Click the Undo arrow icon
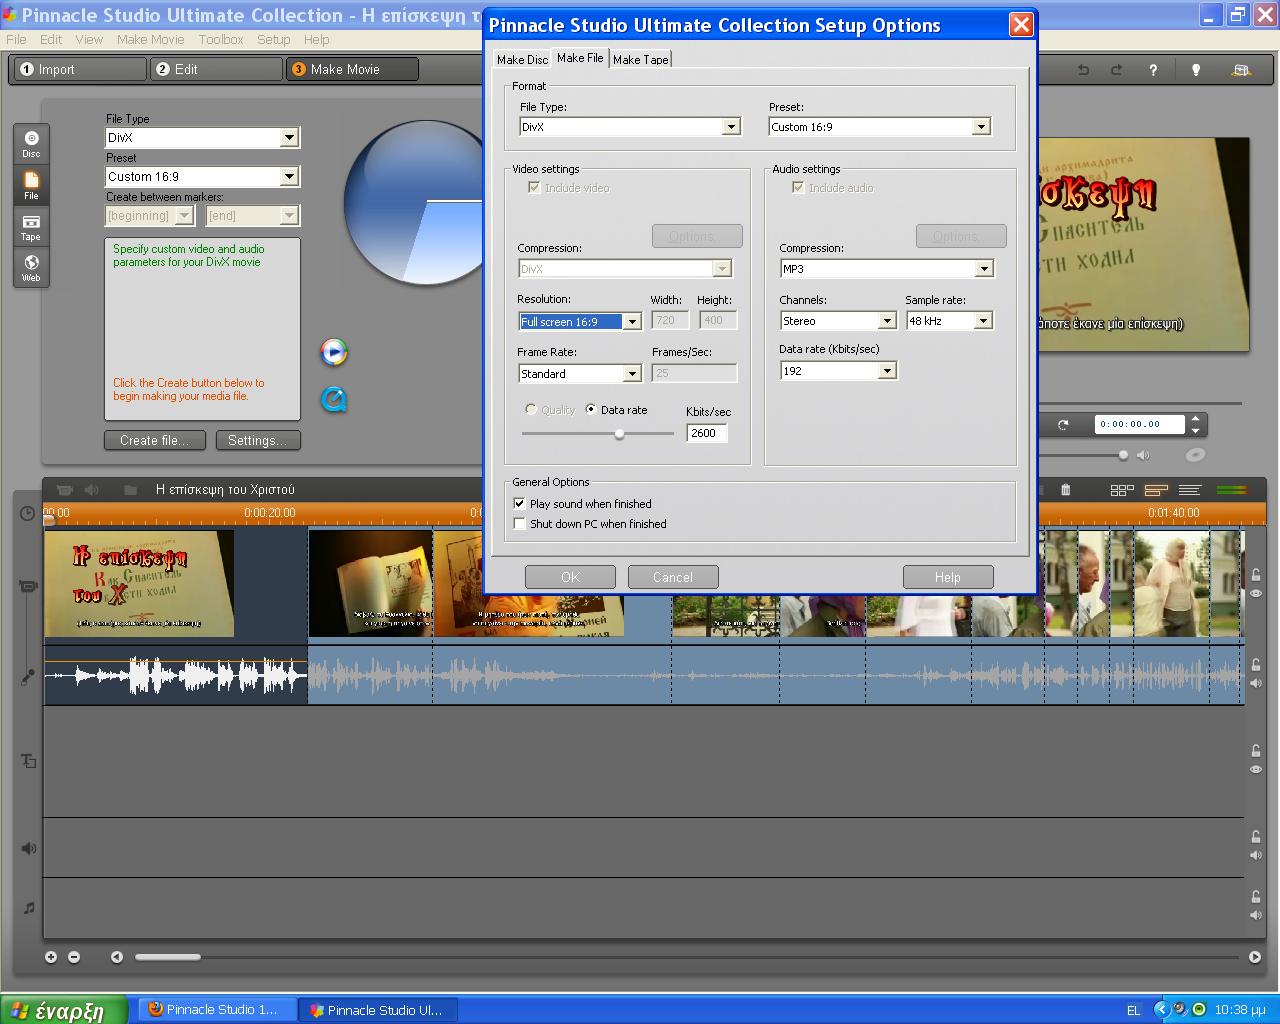The height and width of the screenshot is (1024, 1280). pos(1083,70)
